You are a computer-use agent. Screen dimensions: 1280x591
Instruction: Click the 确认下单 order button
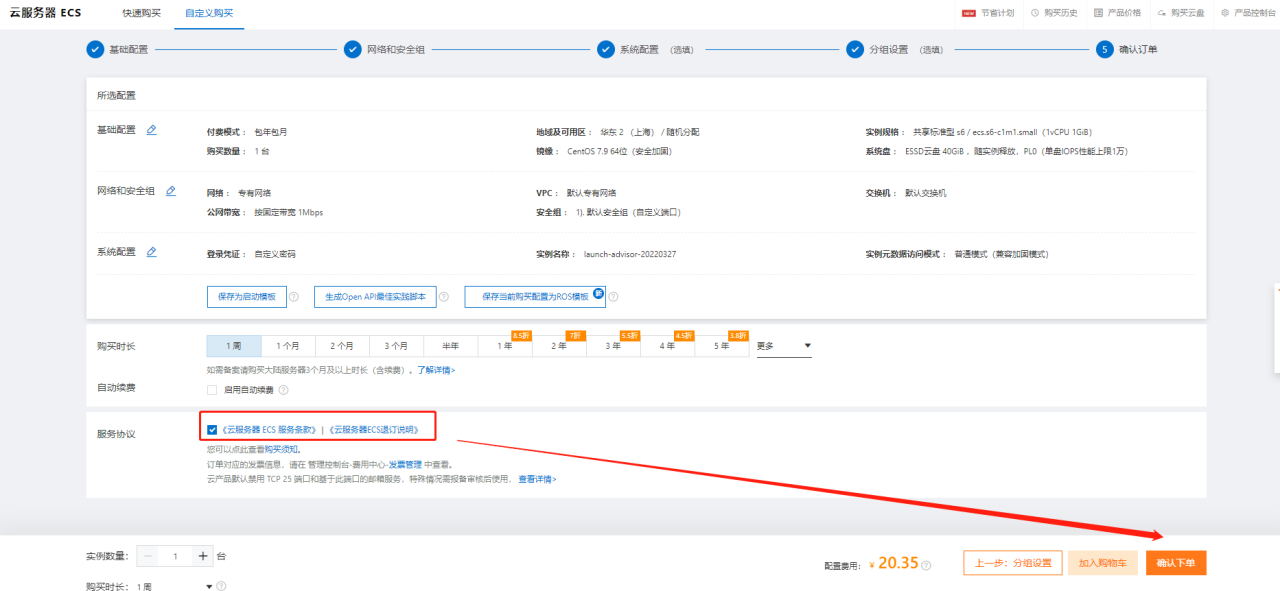1178,562
